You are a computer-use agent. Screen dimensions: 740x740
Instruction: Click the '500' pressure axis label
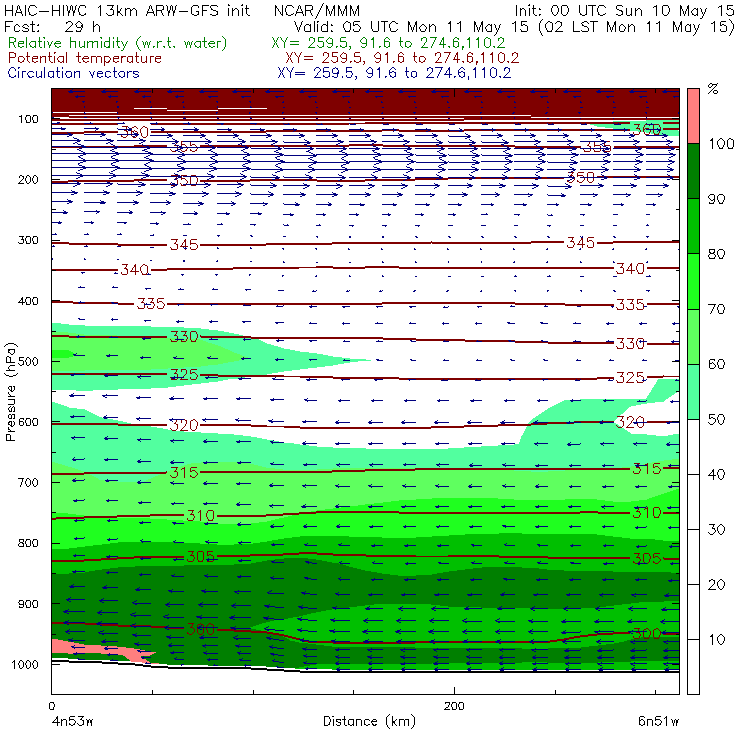(28, 362)
